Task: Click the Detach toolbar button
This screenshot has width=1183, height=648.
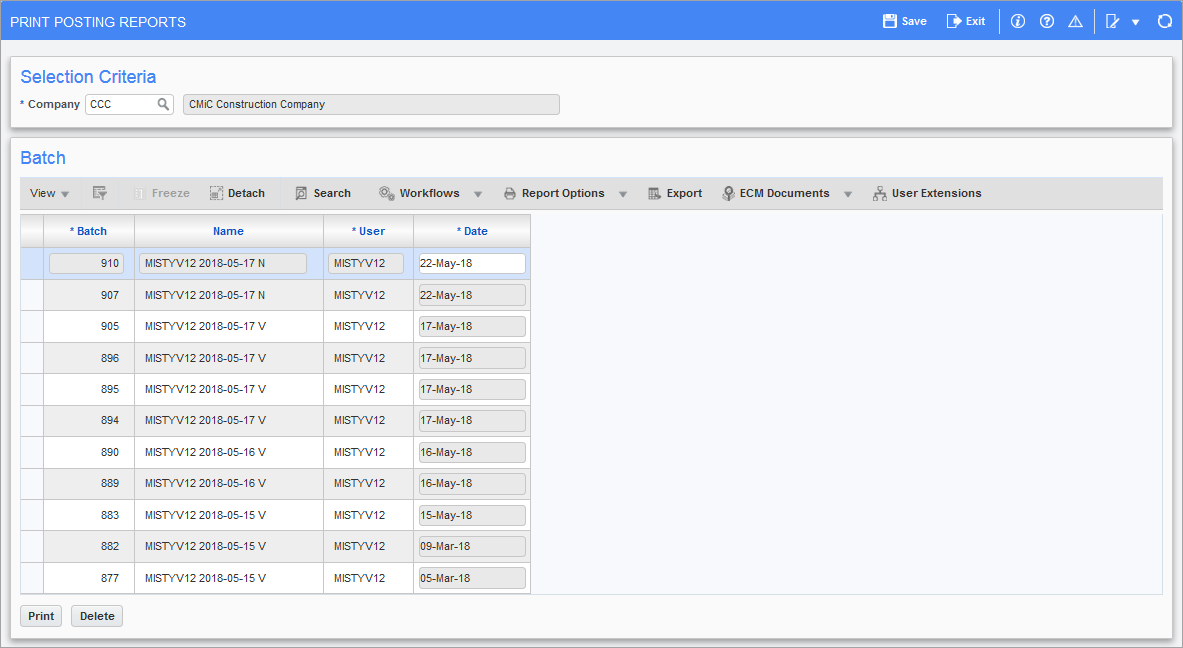Action: (237, 193)
